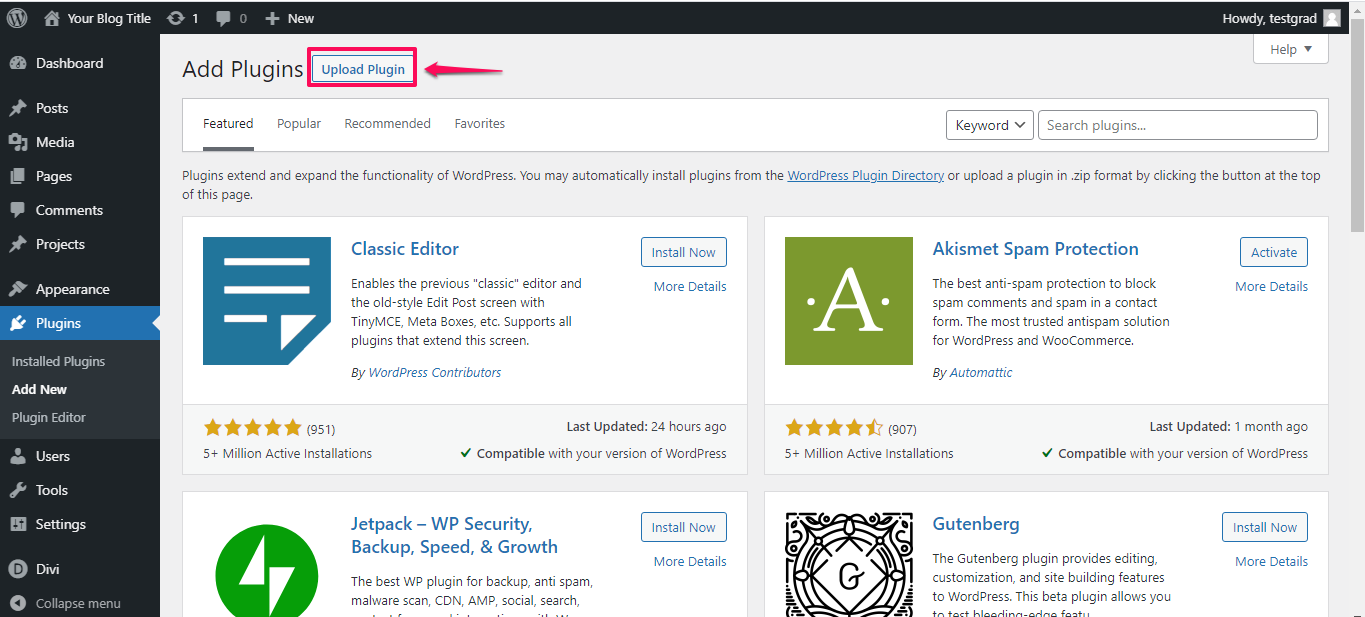This screenshot has width=1365, height=617.
Task: Click the Dashboard icon in the sidebar
Action: point(20,63)
